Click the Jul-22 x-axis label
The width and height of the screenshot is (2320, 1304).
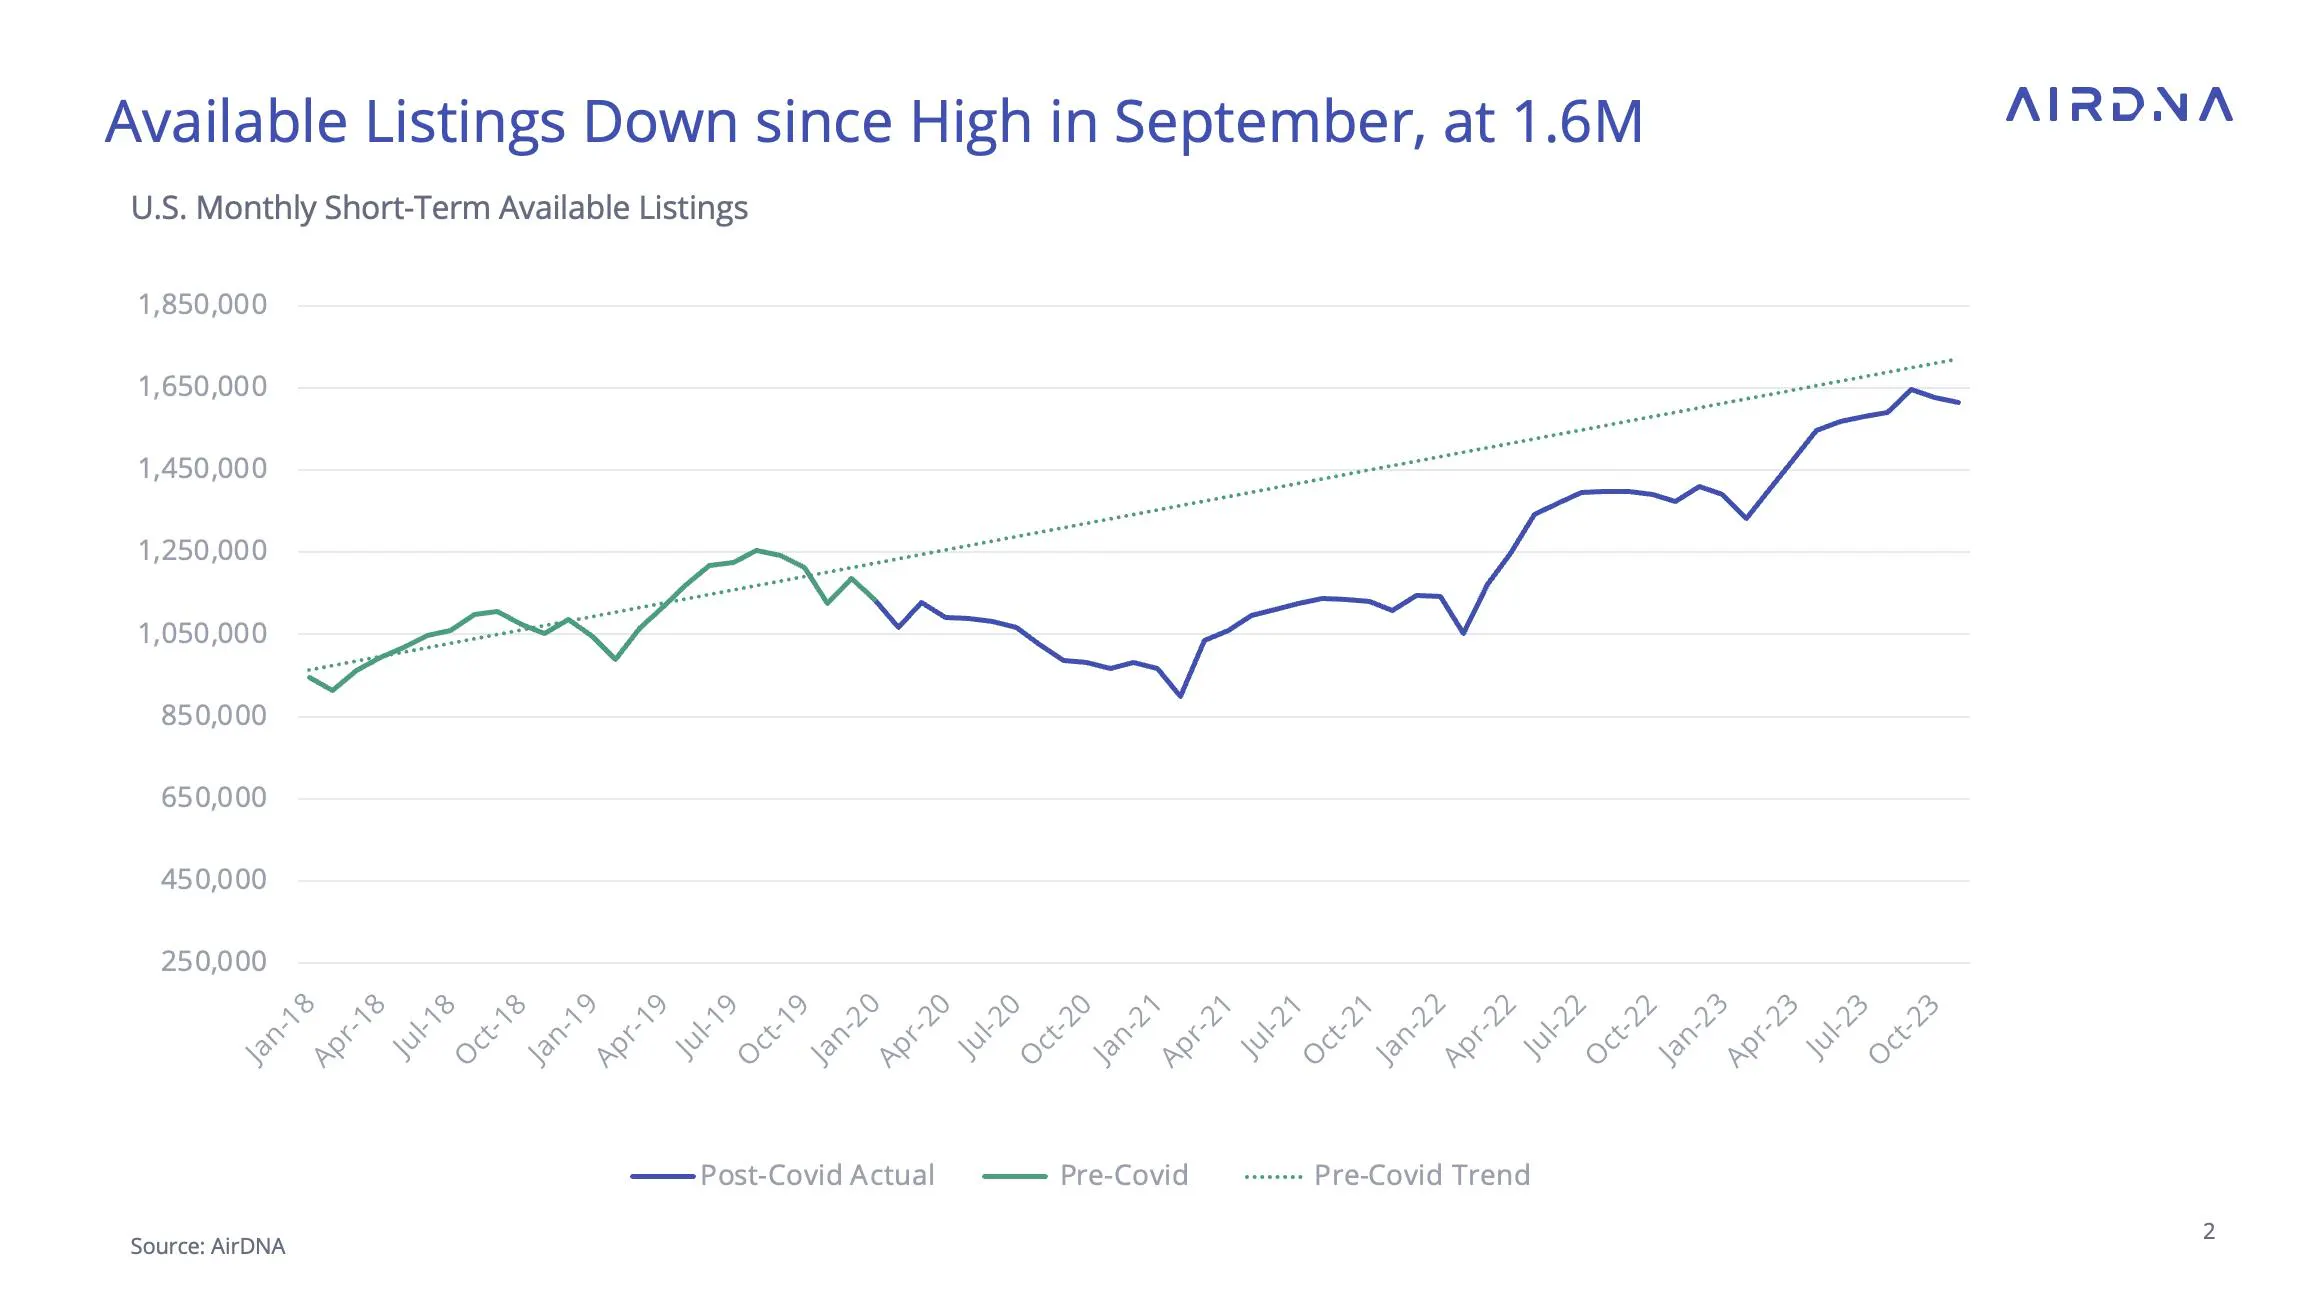coord(1553,1027)
